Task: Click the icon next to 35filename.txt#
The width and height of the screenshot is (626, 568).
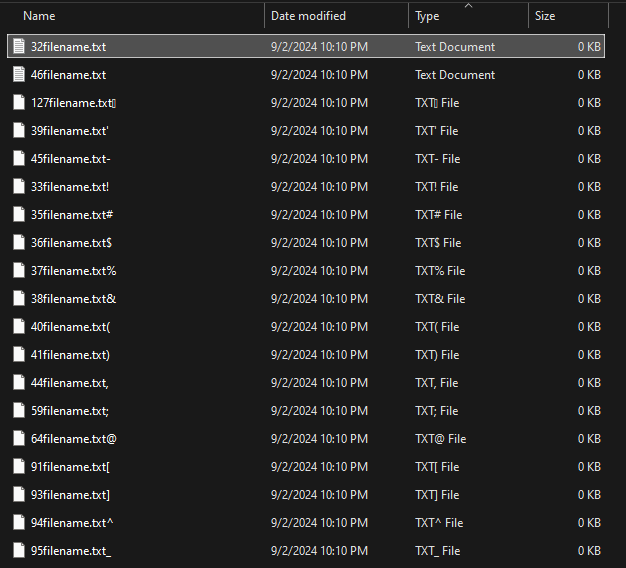Action: point(19,215)
